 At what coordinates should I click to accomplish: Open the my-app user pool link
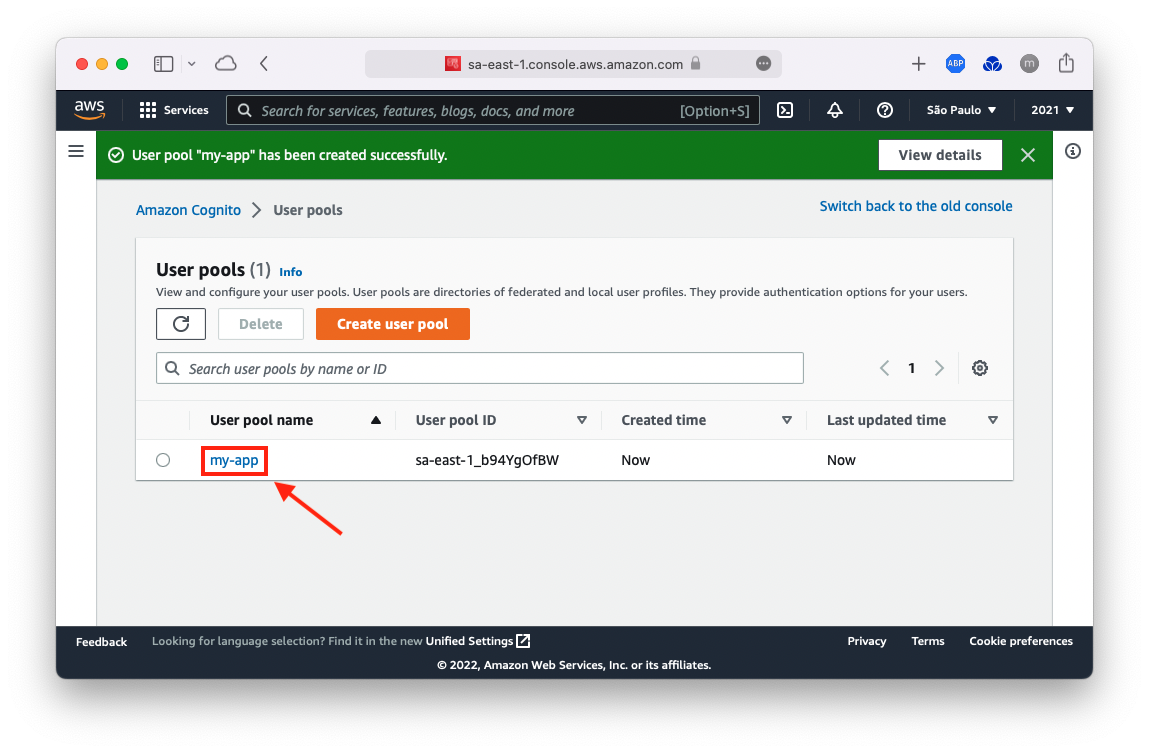coord(234,460)
